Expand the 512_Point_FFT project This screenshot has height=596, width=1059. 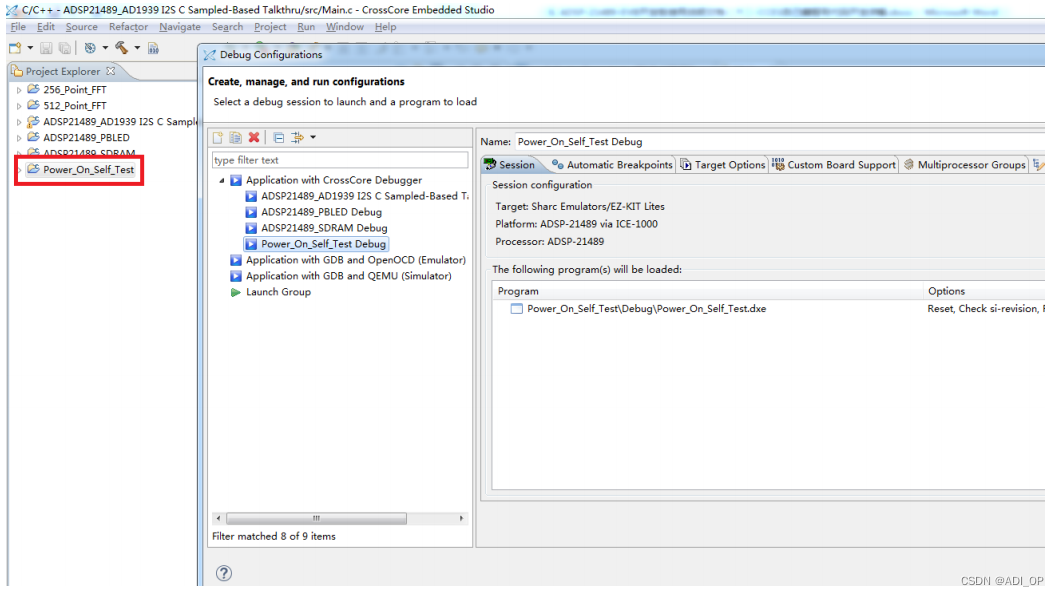[19, 106]
